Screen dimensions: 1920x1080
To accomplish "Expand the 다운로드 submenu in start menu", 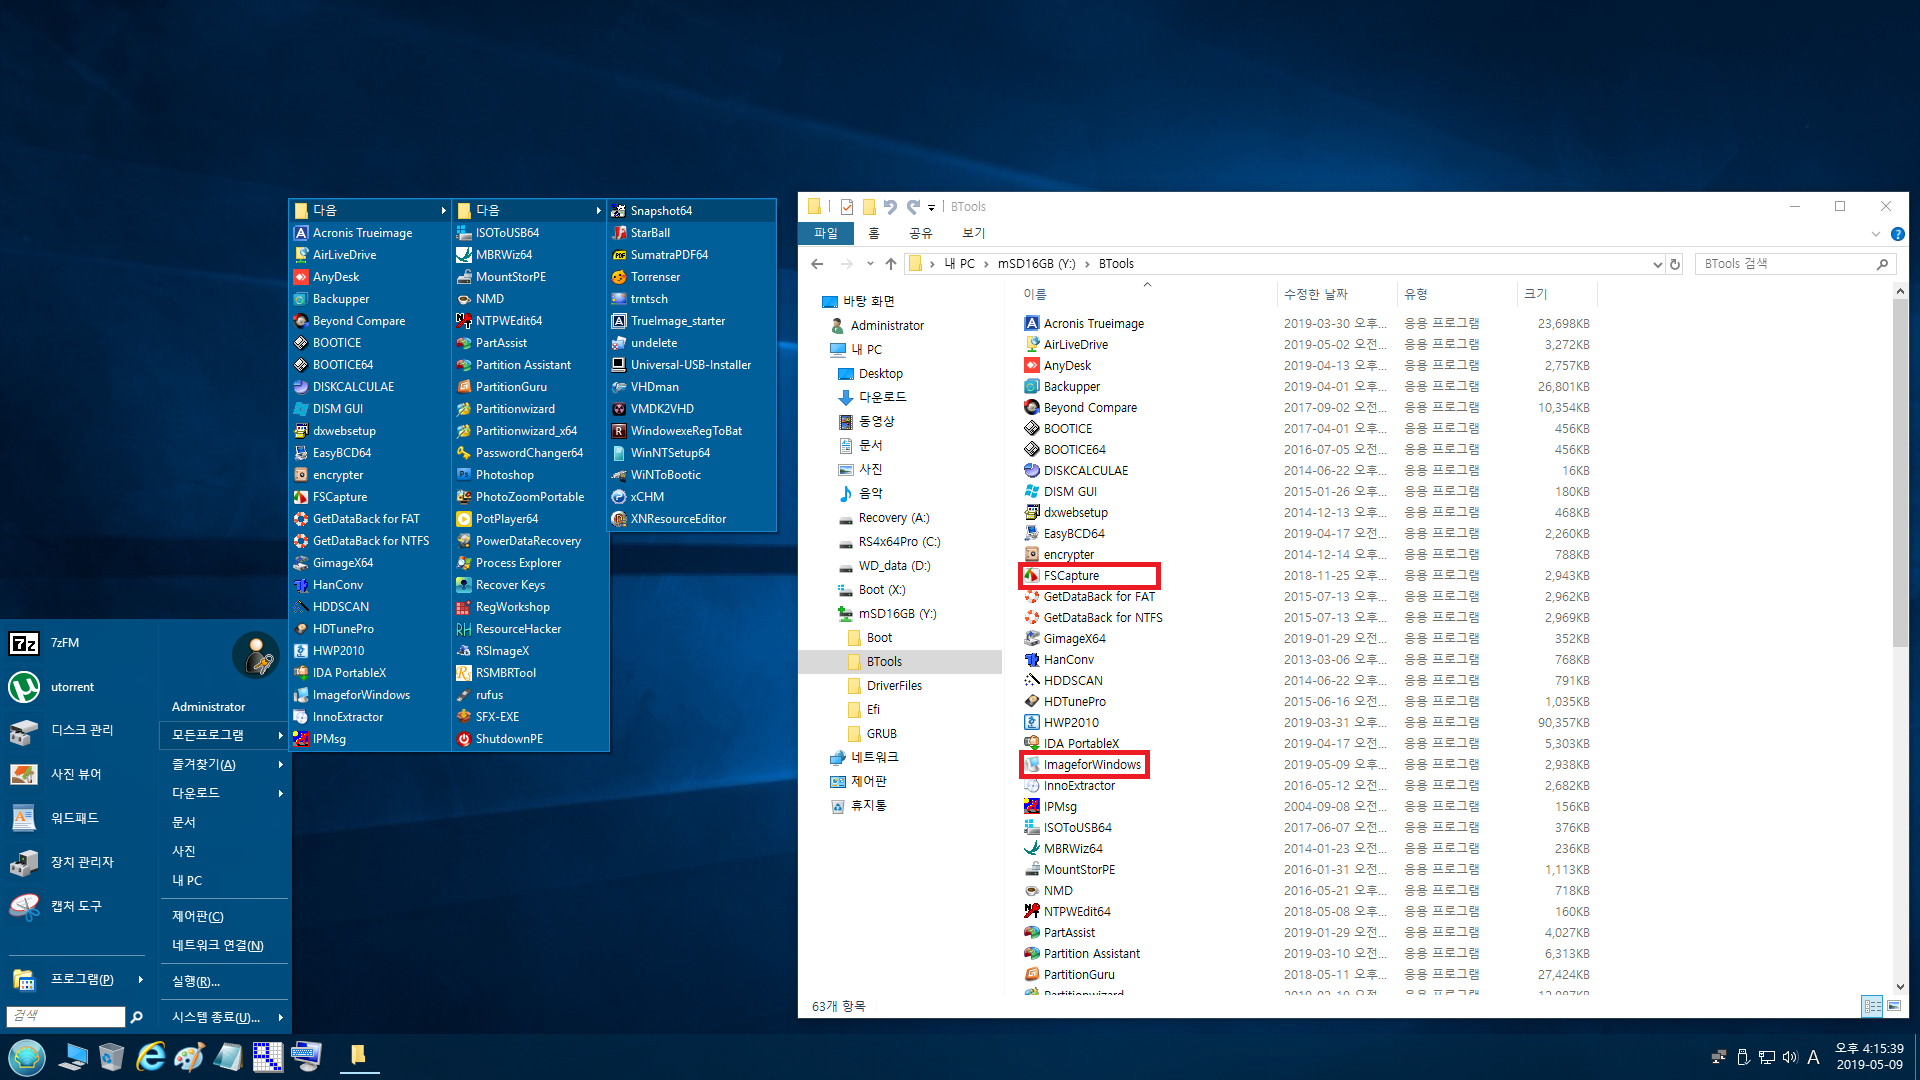I will click(223, 793).
